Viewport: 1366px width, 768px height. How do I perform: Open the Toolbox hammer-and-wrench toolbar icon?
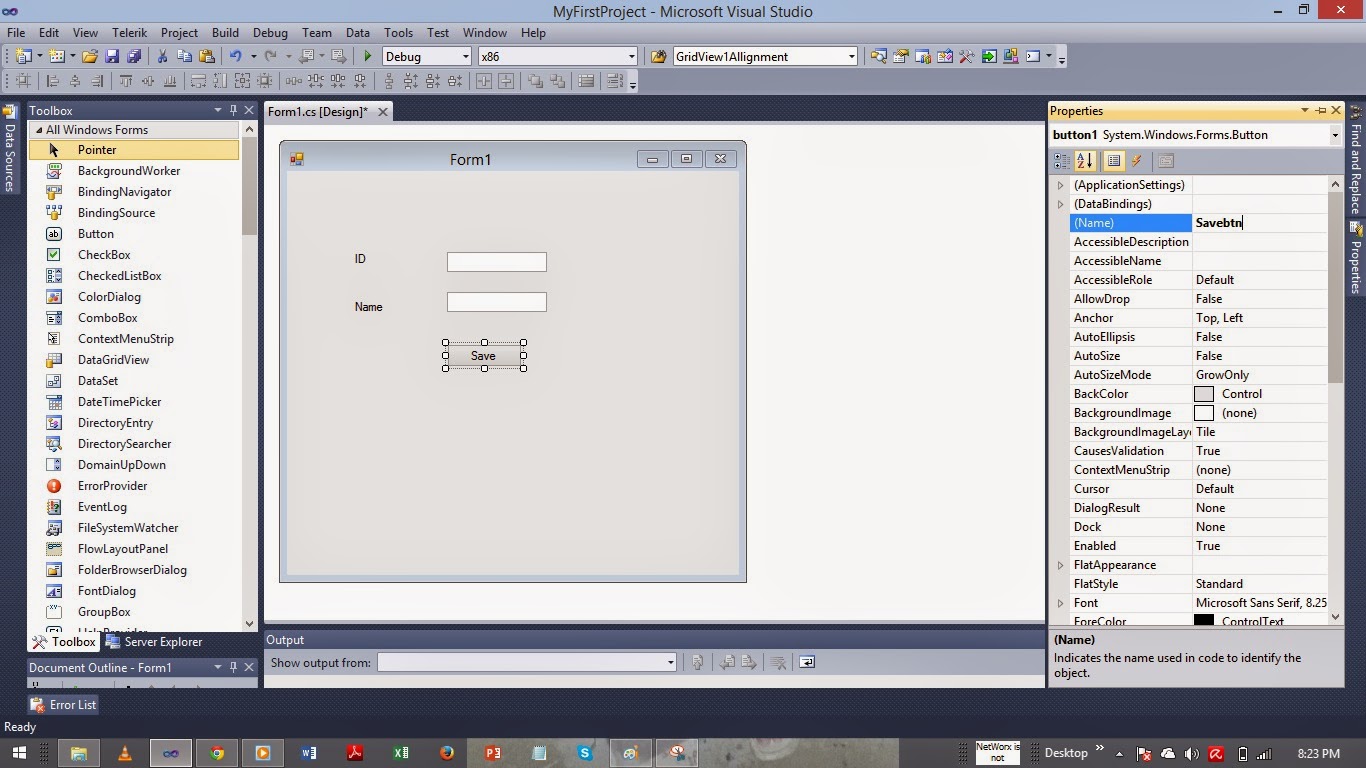pyautogui.click(x=966, y=57)
